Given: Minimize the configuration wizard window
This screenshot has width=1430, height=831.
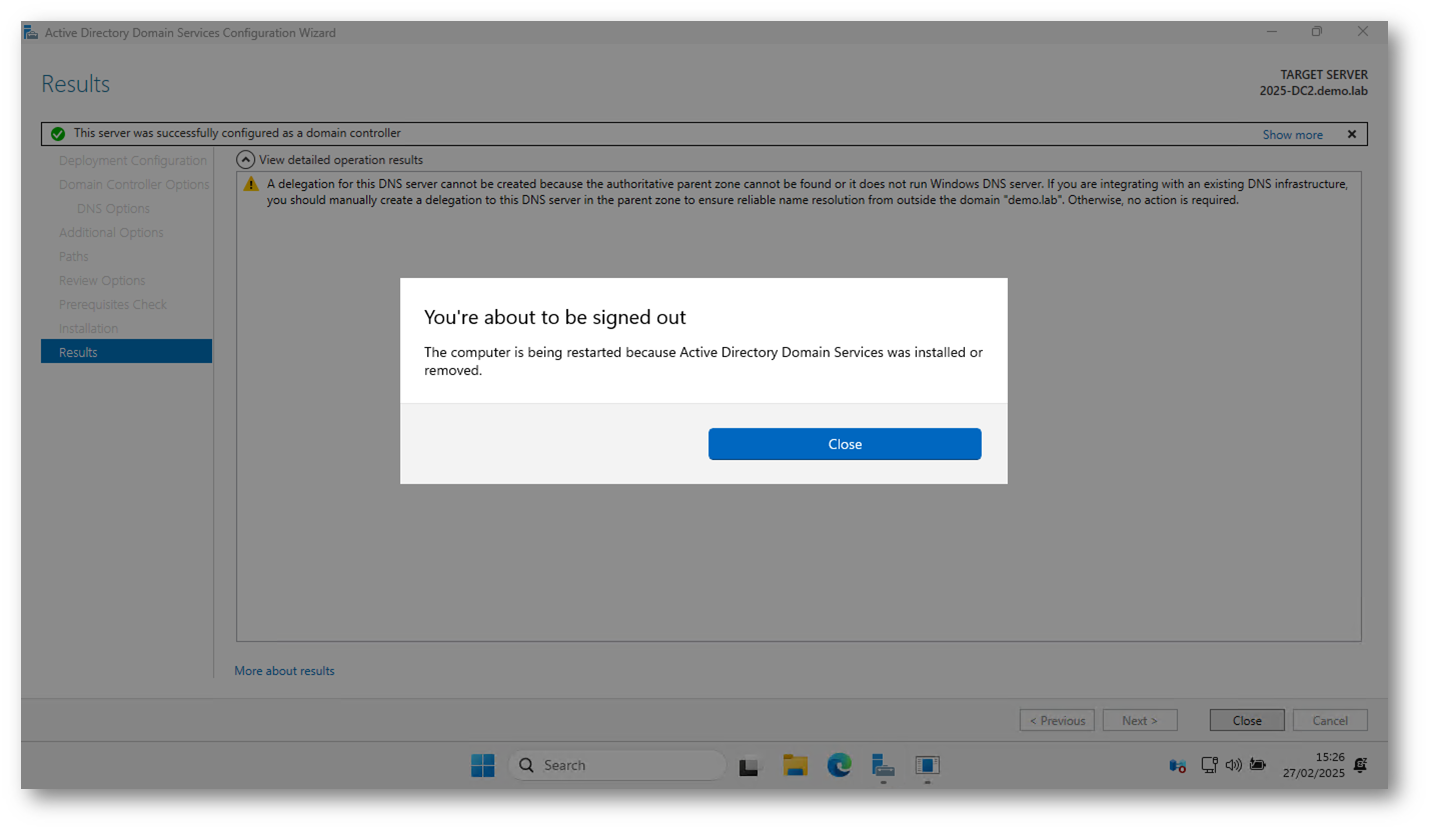Looking at the screenshot, I should point(1271,32).
